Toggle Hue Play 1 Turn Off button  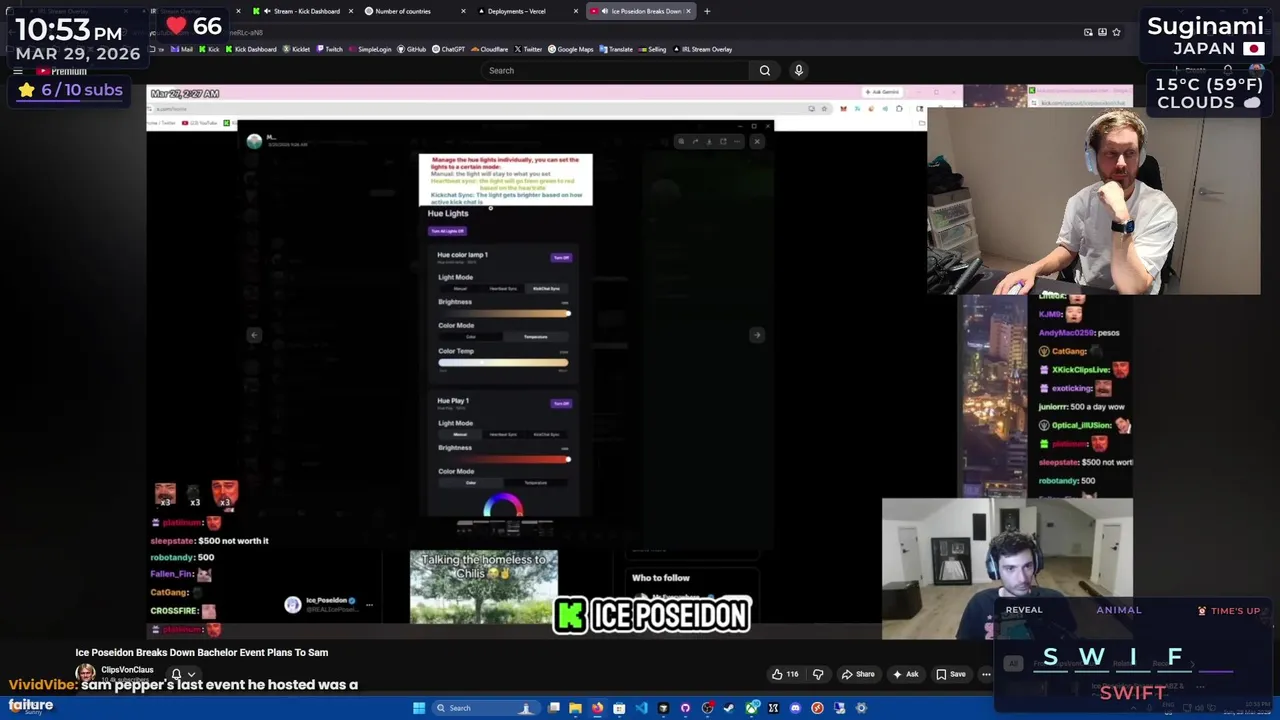[x=561, y=403]
